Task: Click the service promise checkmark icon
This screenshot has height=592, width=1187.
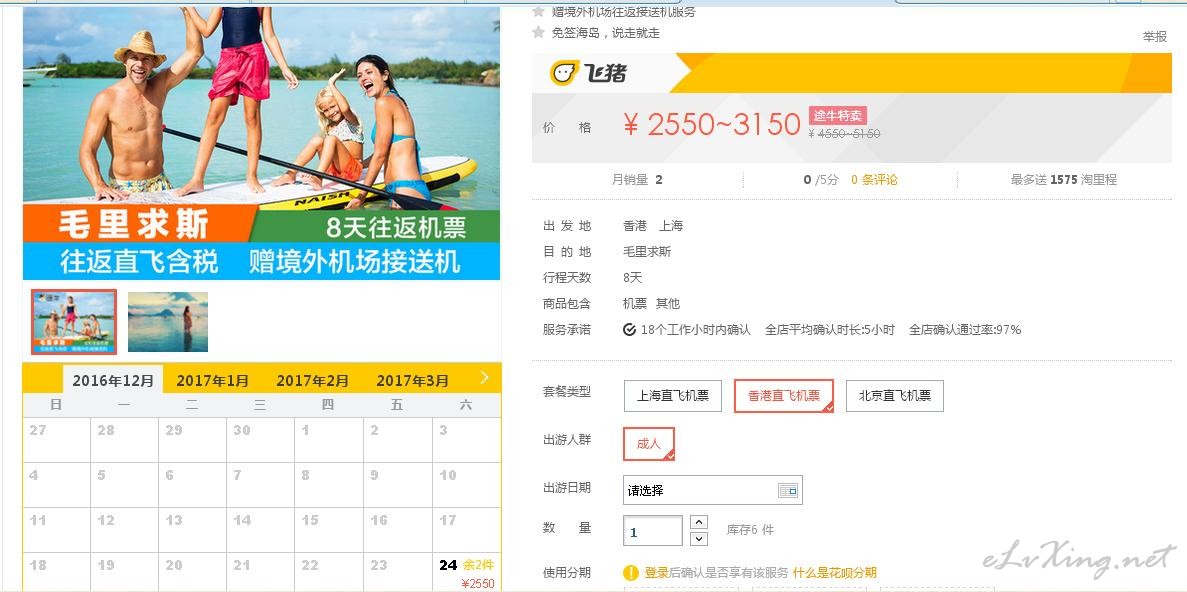Action: [629, 329]
